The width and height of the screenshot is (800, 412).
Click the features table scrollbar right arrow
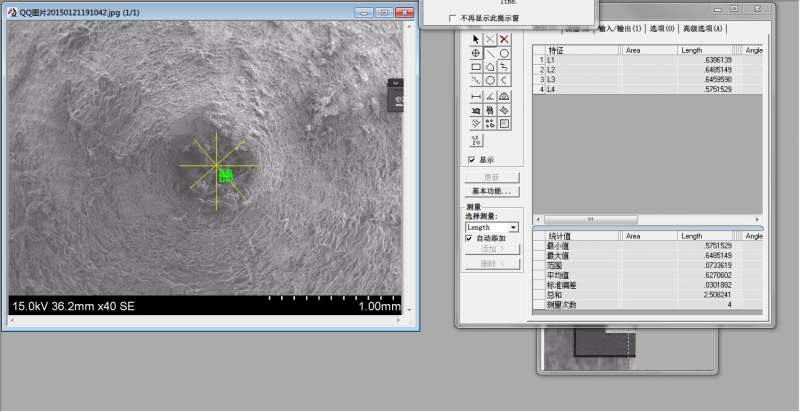tap(757, 220)
